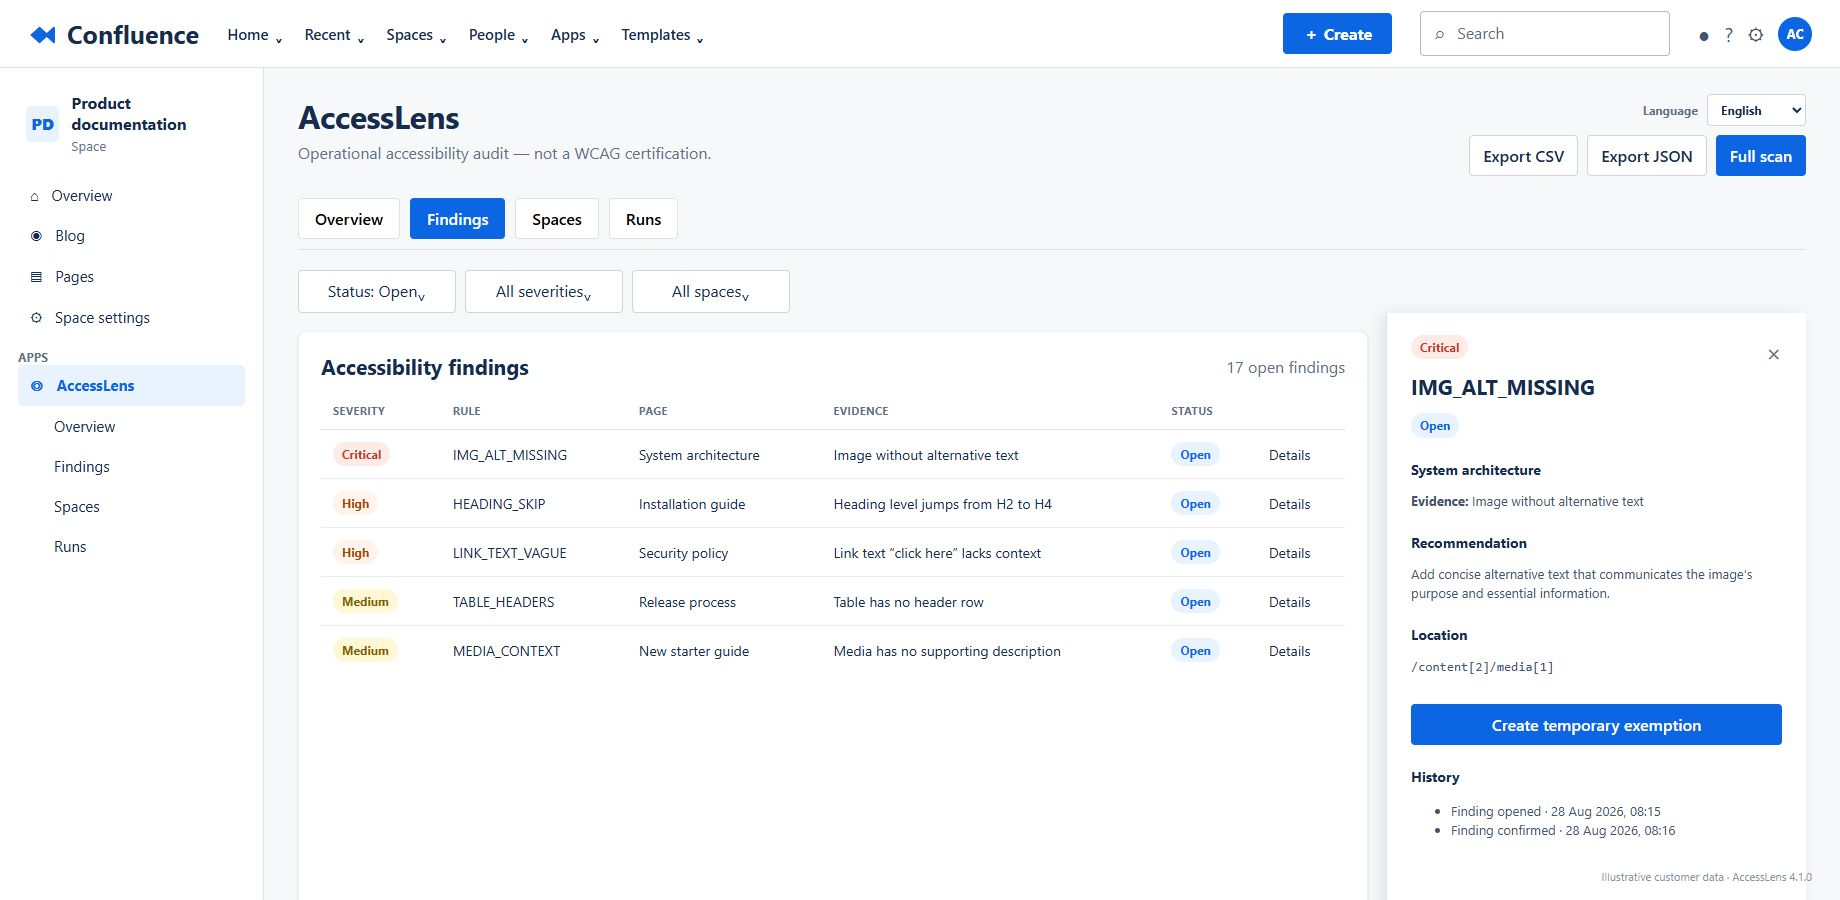Open the AC user avatar menu

point(1795,34)
